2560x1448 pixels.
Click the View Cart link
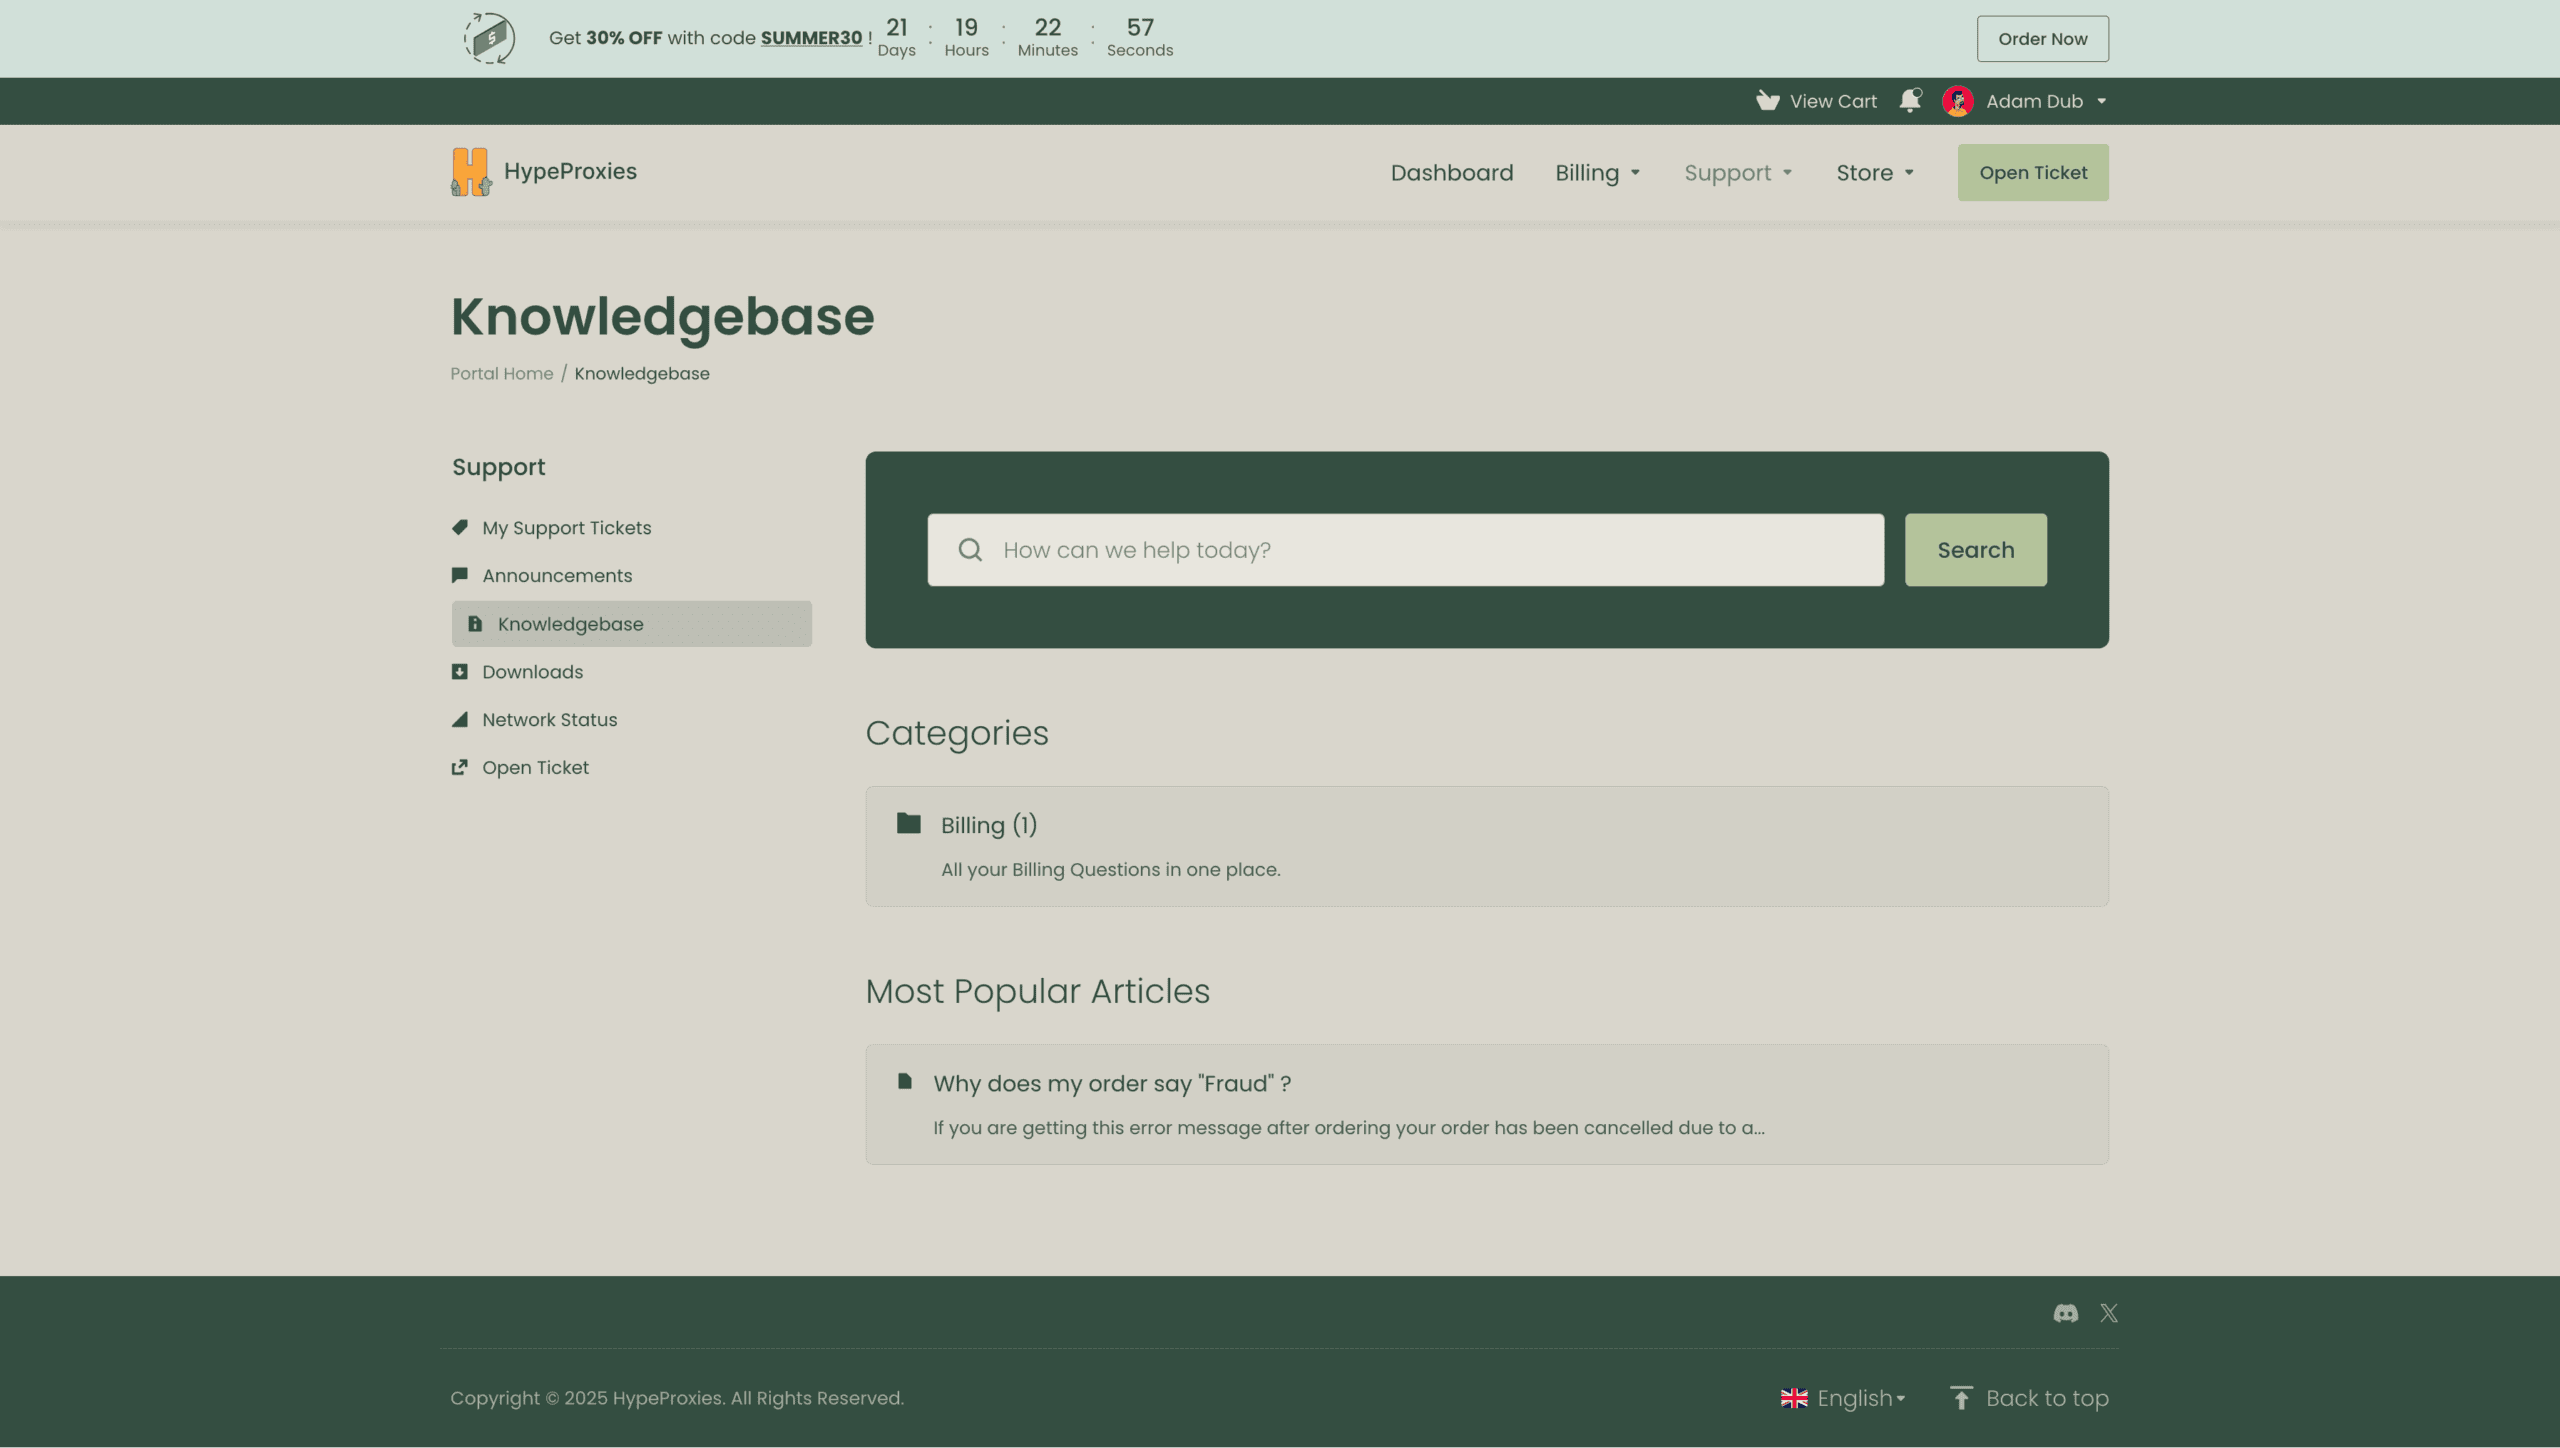(x=1833, y=101)
